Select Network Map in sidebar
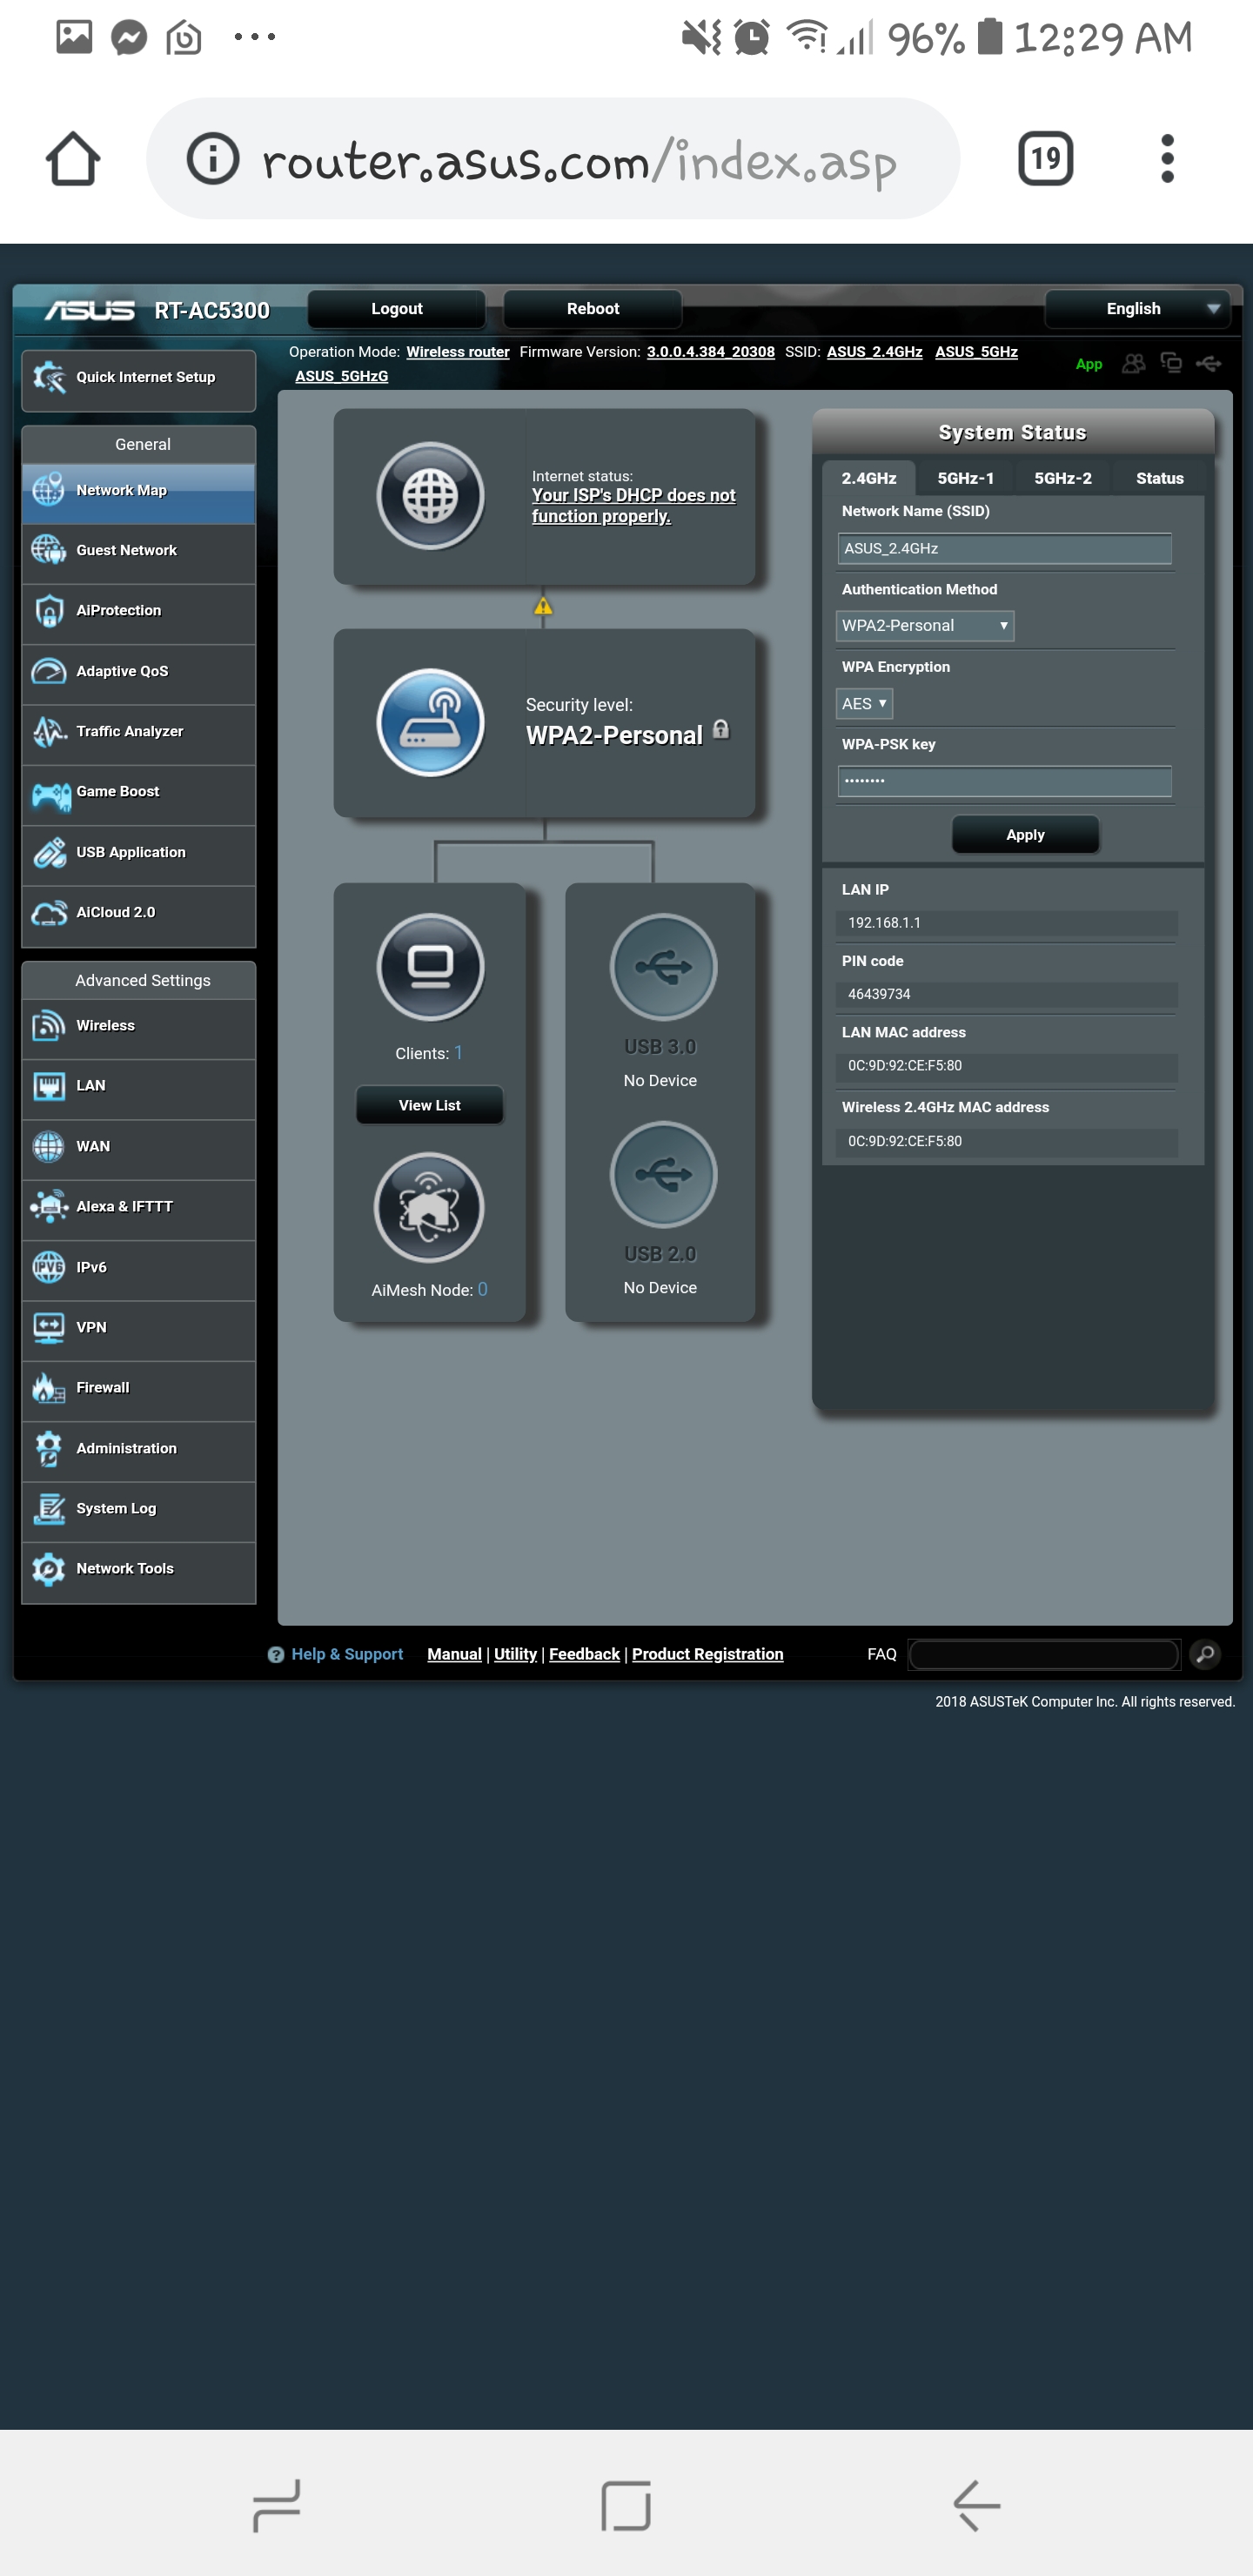 (x=139, y=491)
